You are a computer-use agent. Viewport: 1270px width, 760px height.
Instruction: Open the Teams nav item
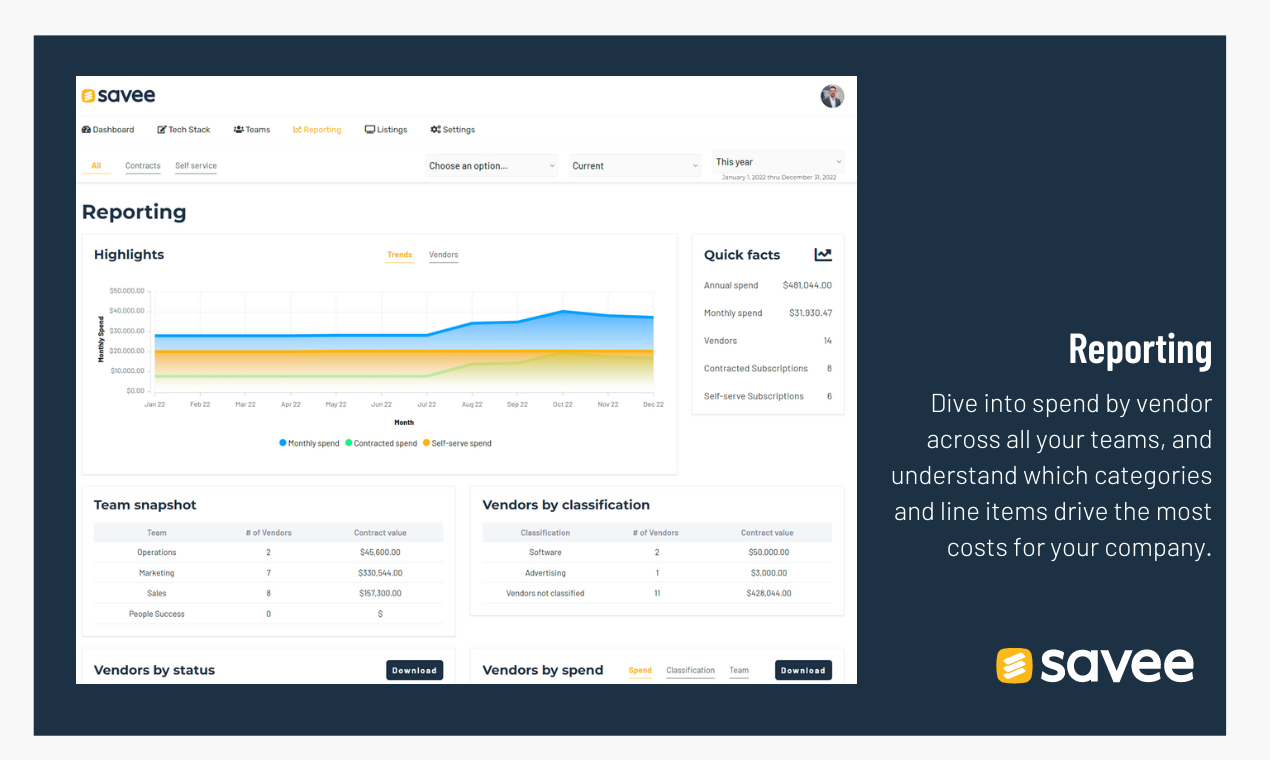pos(252,130)
